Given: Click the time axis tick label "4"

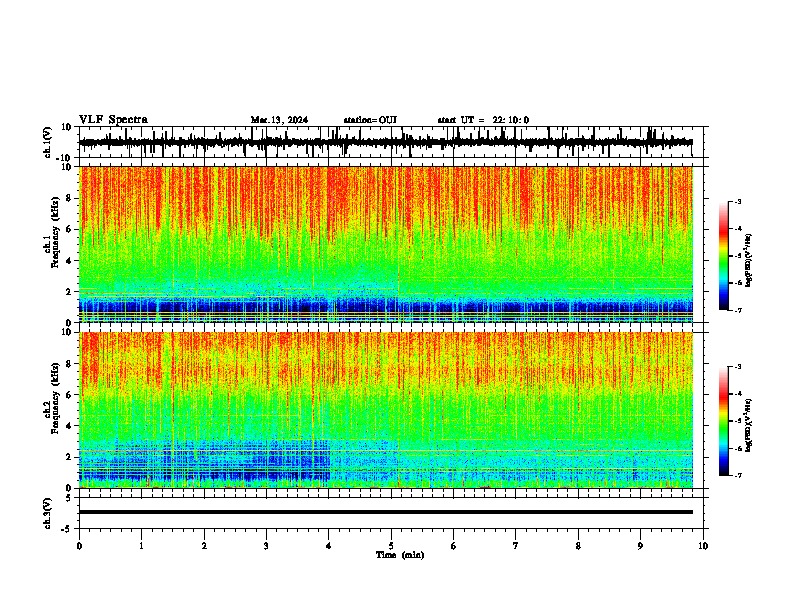Looking at the screenshot, I should pos(329,546).
